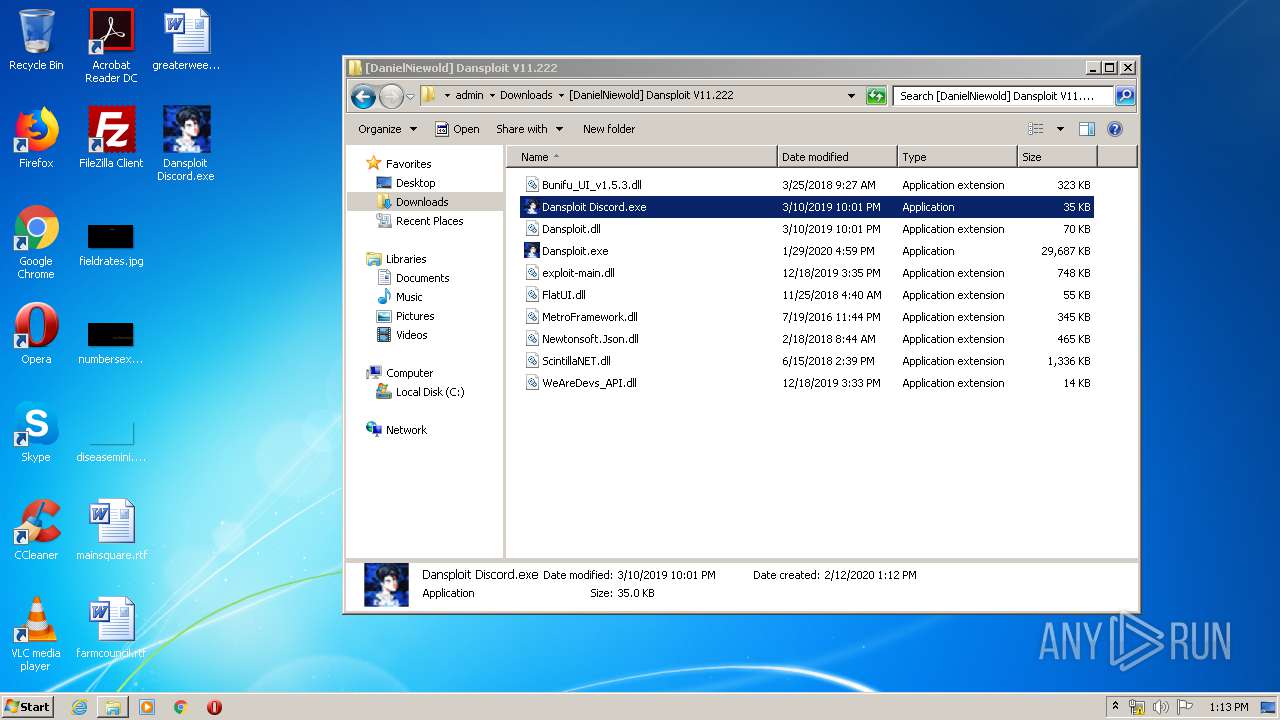
Task: Click the refresh button beside the address bar
Action: 876,96
